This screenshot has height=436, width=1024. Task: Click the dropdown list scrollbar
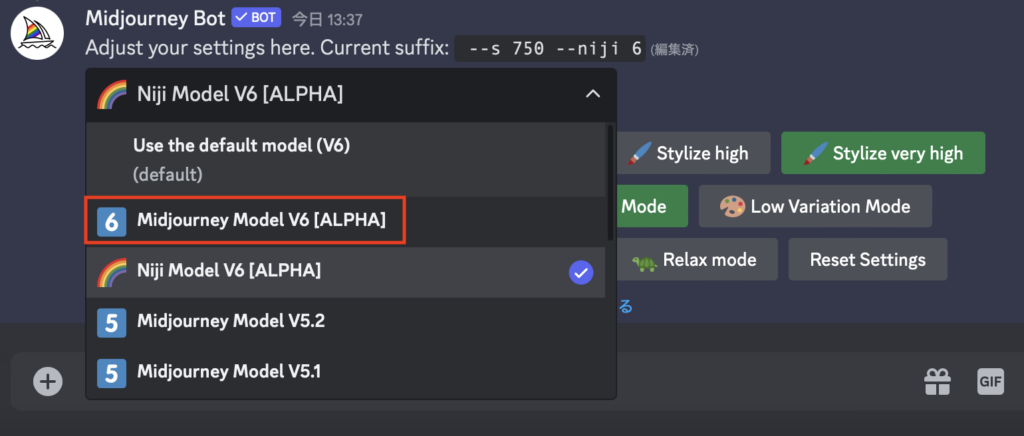[610, 182]
